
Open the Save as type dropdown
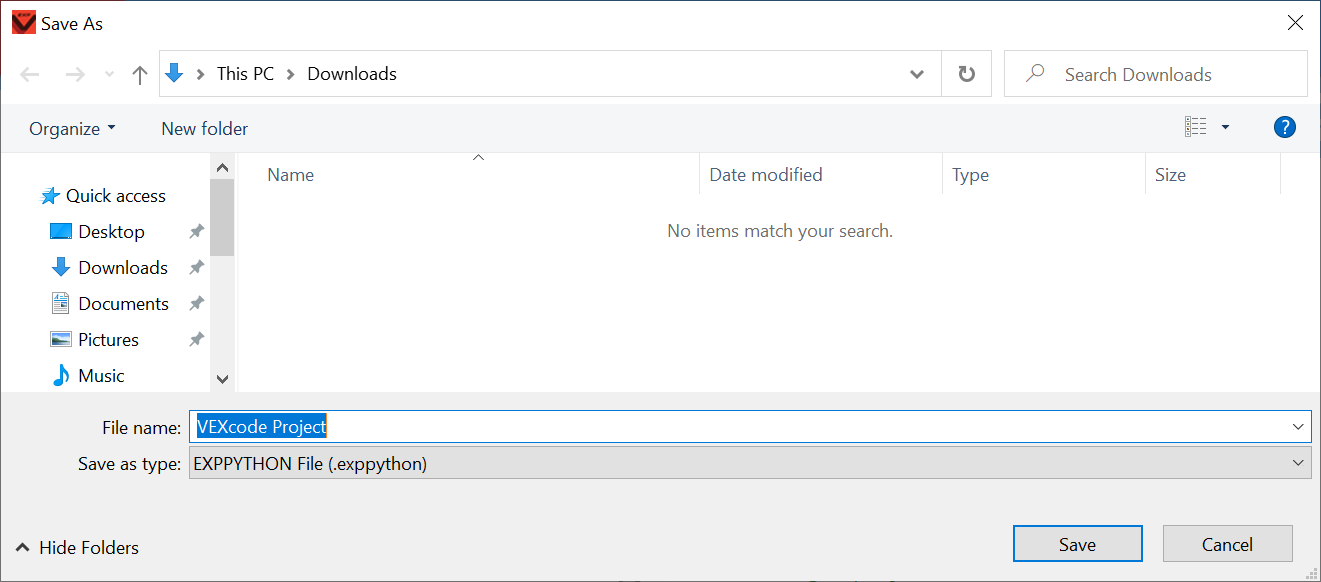[750, 463]
